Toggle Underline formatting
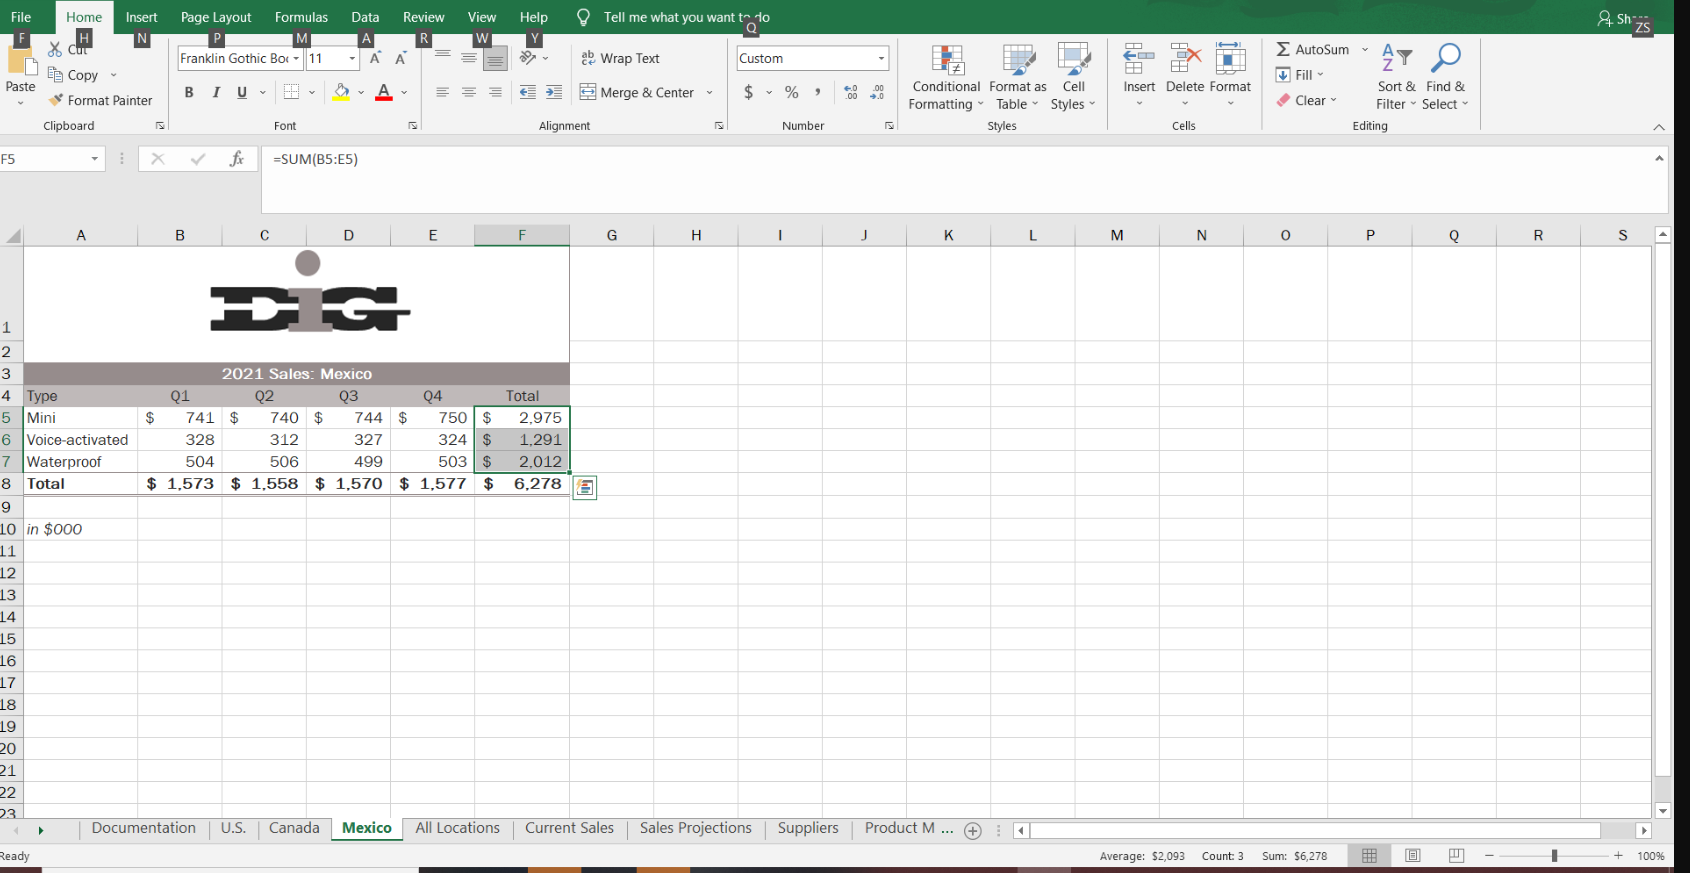The image size is (1690, 873). pos(241,92)
